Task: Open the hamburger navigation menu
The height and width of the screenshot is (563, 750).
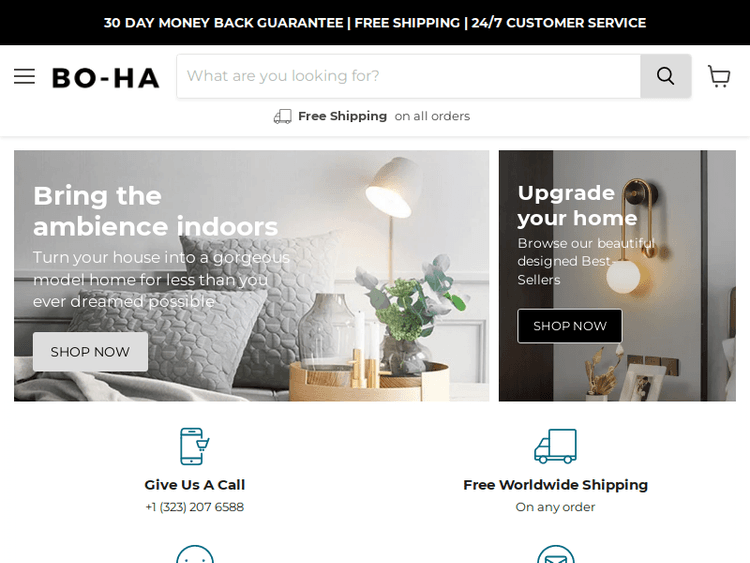Action: (x=24, y=77)
